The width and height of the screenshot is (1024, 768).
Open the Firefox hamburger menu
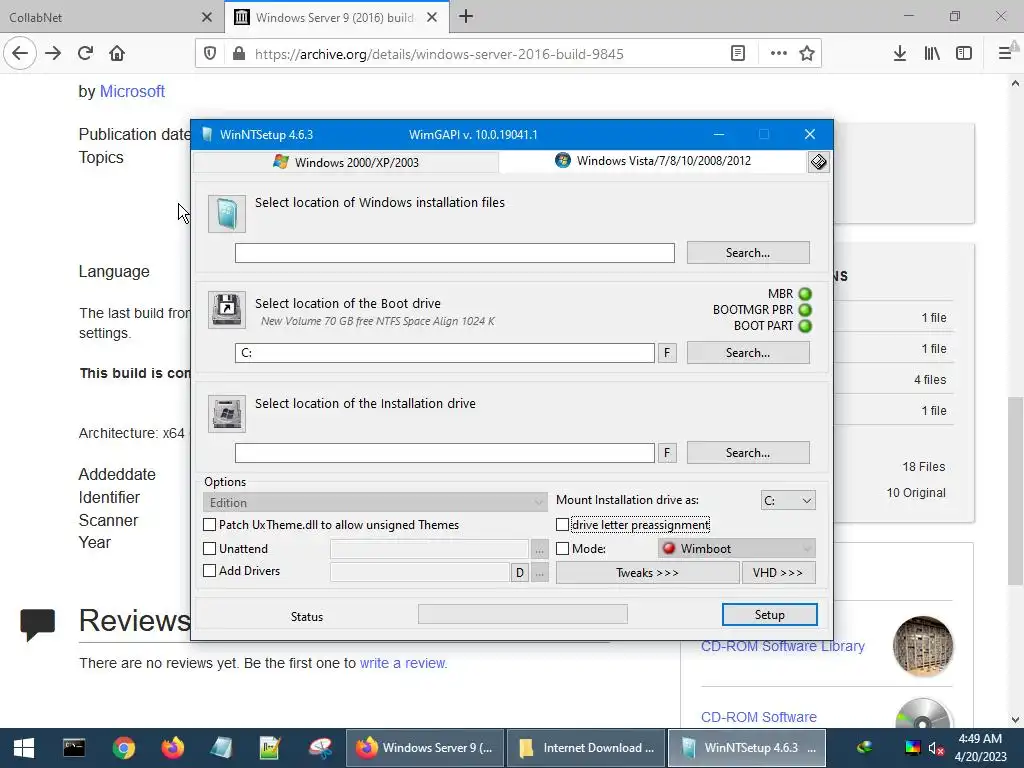coord(1005,54)
